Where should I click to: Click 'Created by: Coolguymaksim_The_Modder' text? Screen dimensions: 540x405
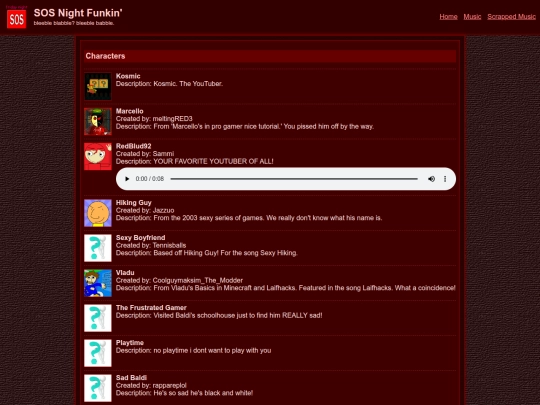(x=179, y=280)
